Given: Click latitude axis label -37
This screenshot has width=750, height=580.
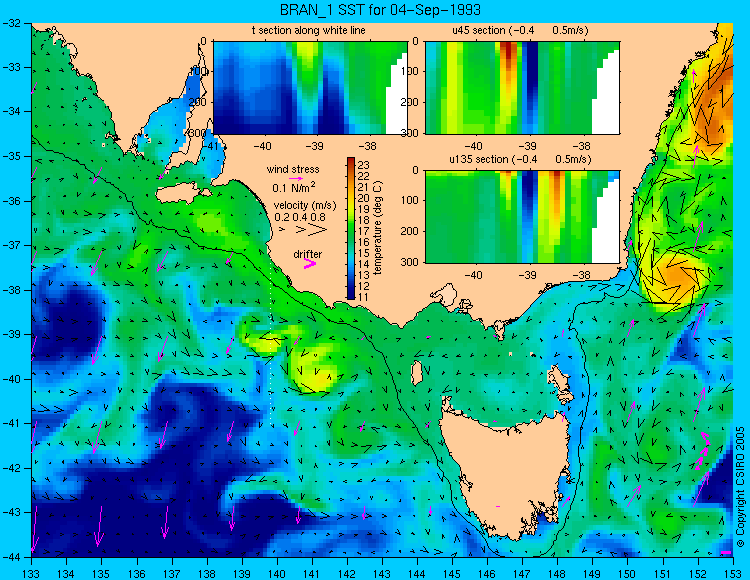Looking at the screenshot, I should coord(13,245).
